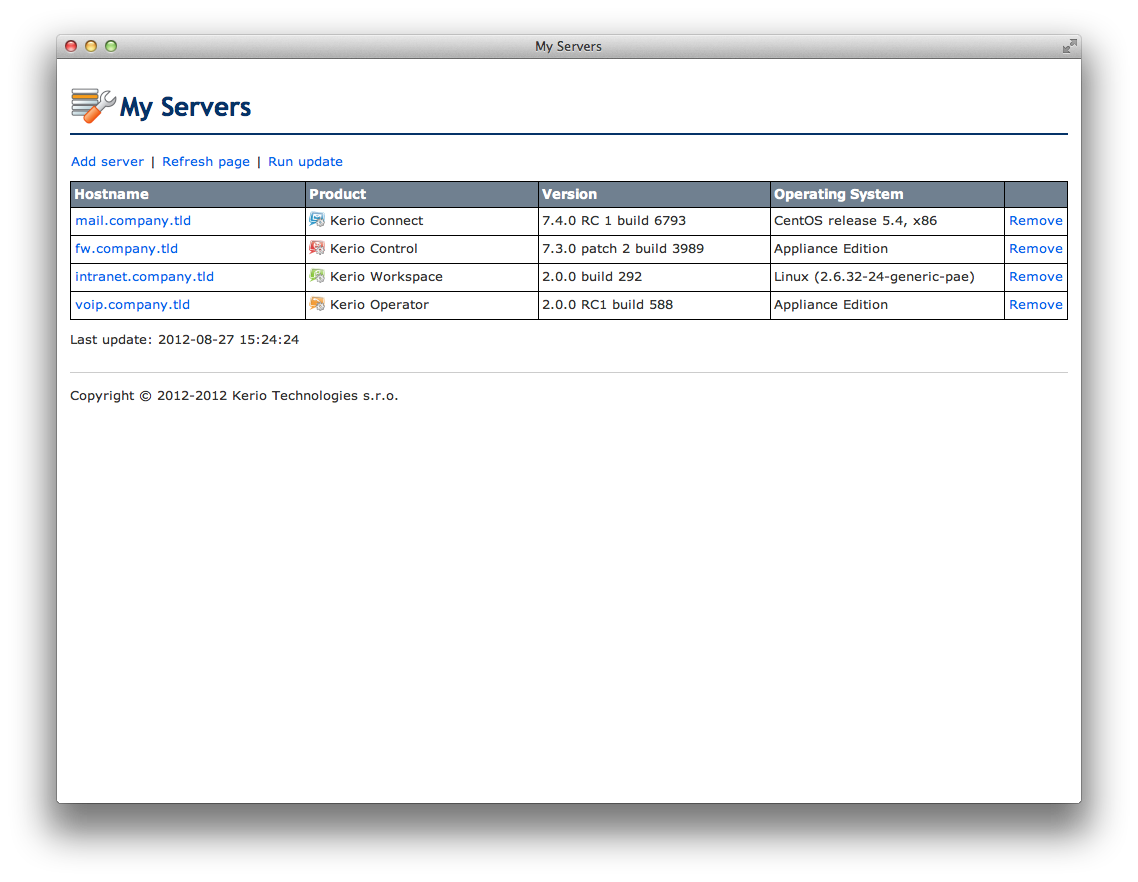Close the My Servers window
1138x882 pixels.
(x=71, y=46)
